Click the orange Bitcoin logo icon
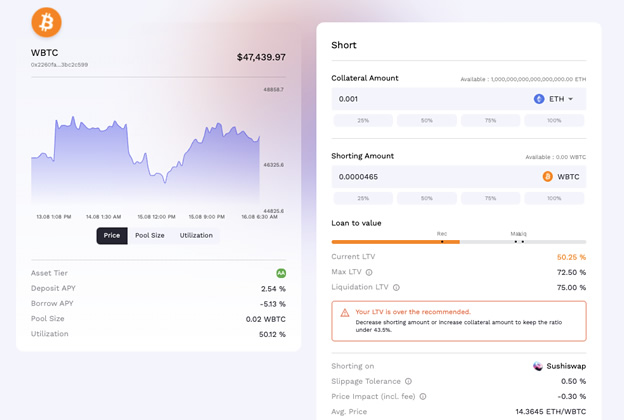Image resolution: width=624 pixels, height=420 pixels. (46, 21)
